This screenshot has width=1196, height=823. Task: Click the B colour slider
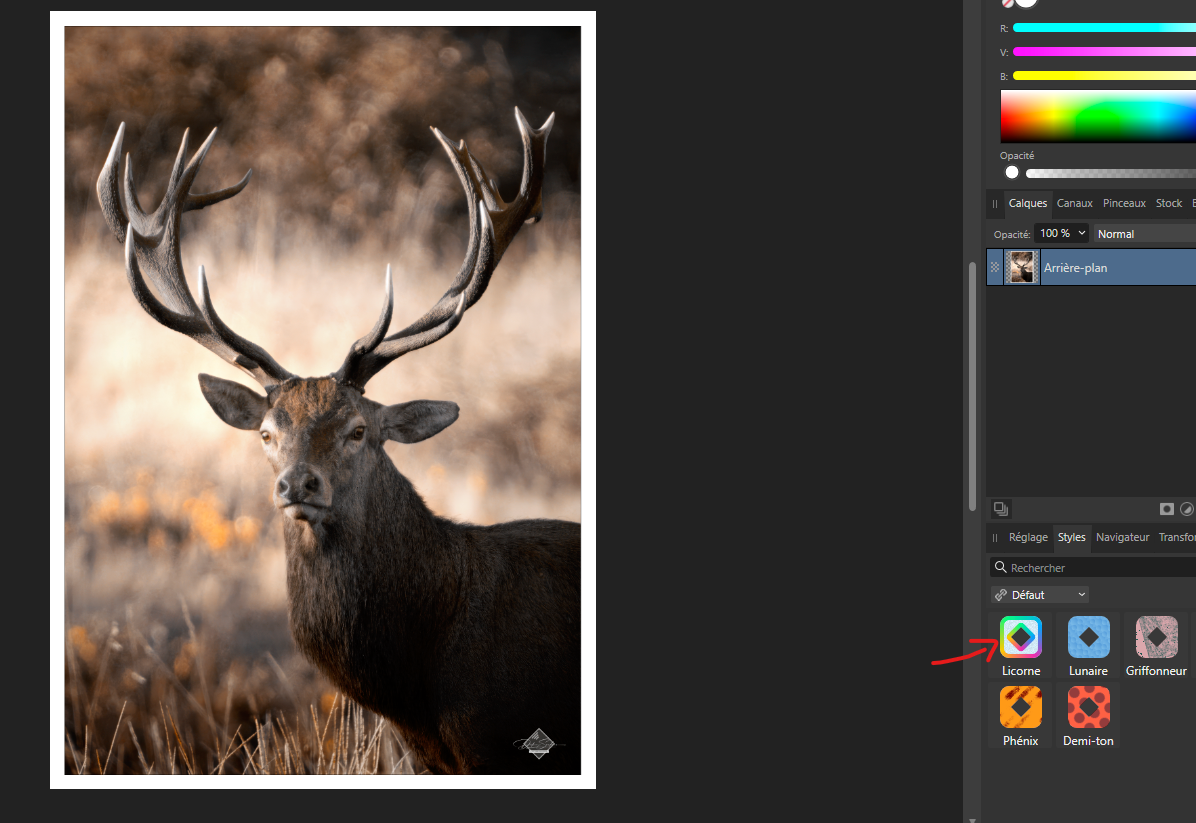[x=1104, y=76]
